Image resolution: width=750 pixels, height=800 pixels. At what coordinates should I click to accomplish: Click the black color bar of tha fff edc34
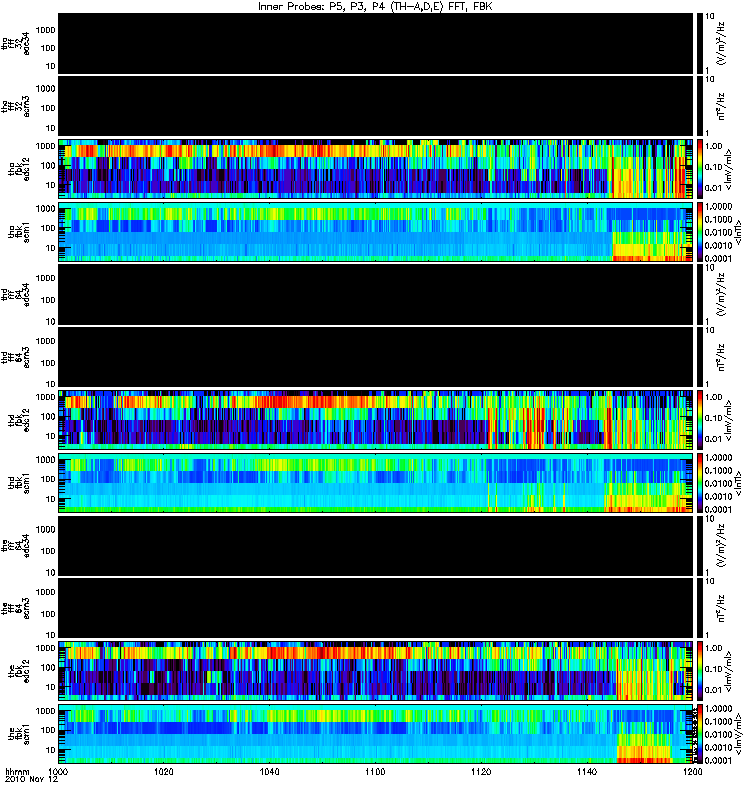point(700,44)
